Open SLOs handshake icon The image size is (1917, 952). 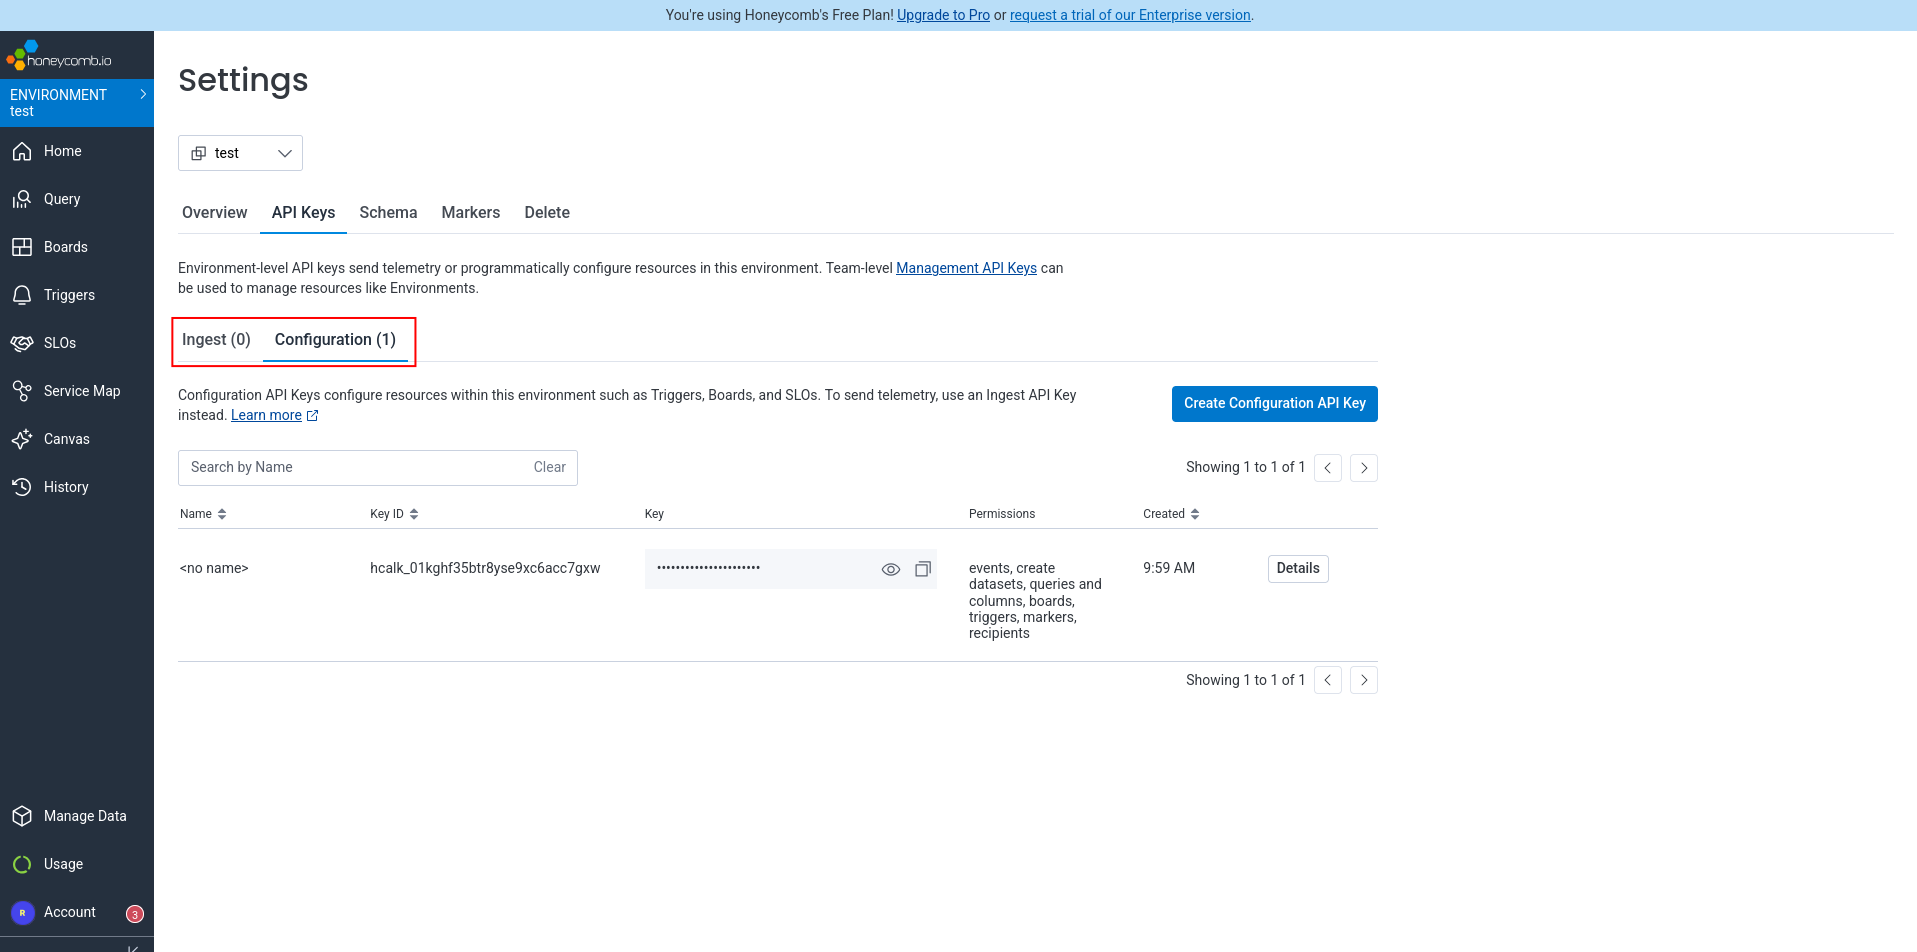[x=22, y=343]
